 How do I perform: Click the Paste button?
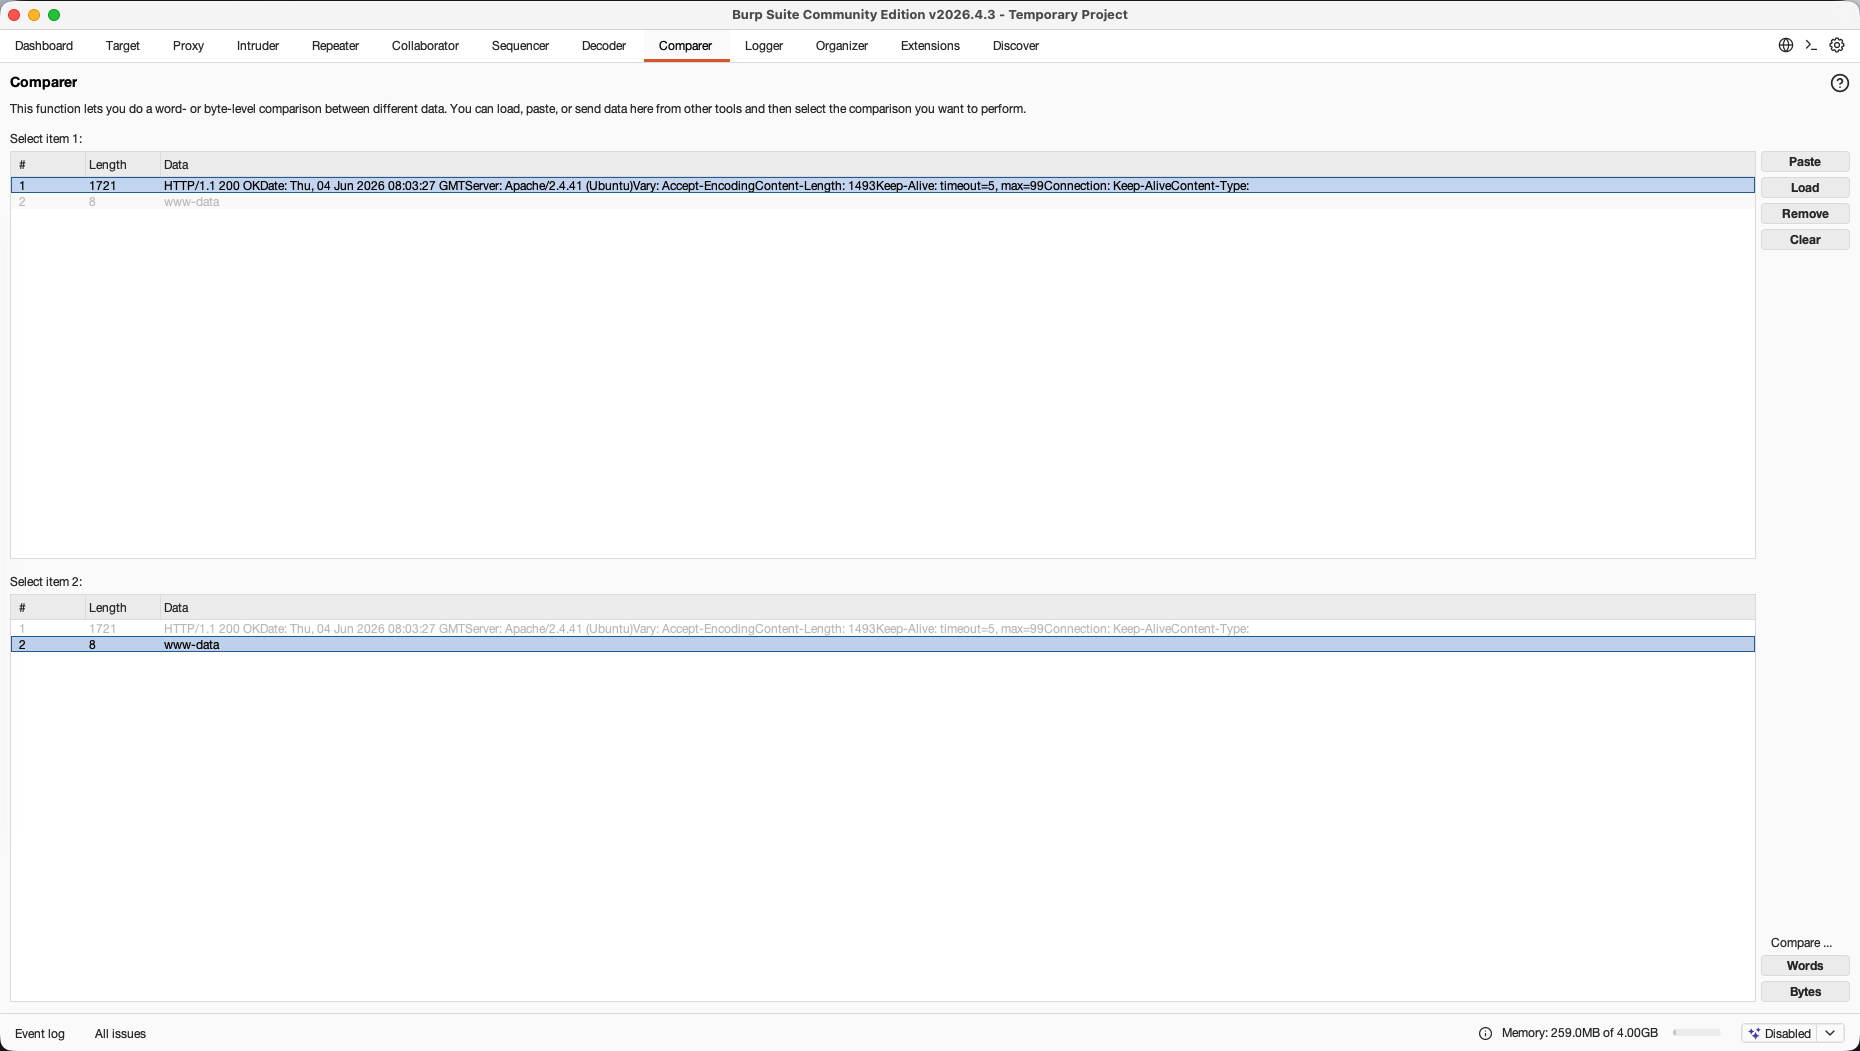click(1805, 162)
